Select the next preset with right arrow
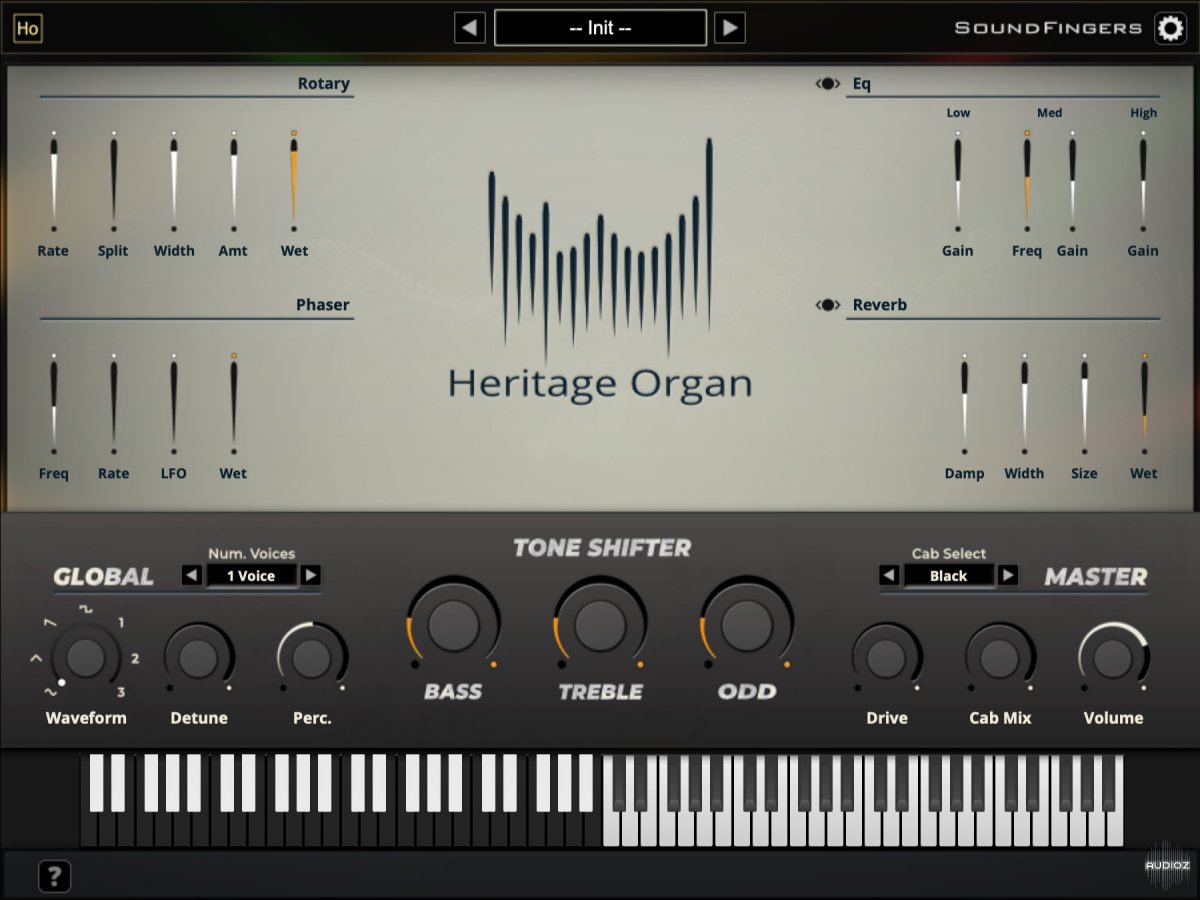Screen dimensions: 1200x900 tap(730, 28)
